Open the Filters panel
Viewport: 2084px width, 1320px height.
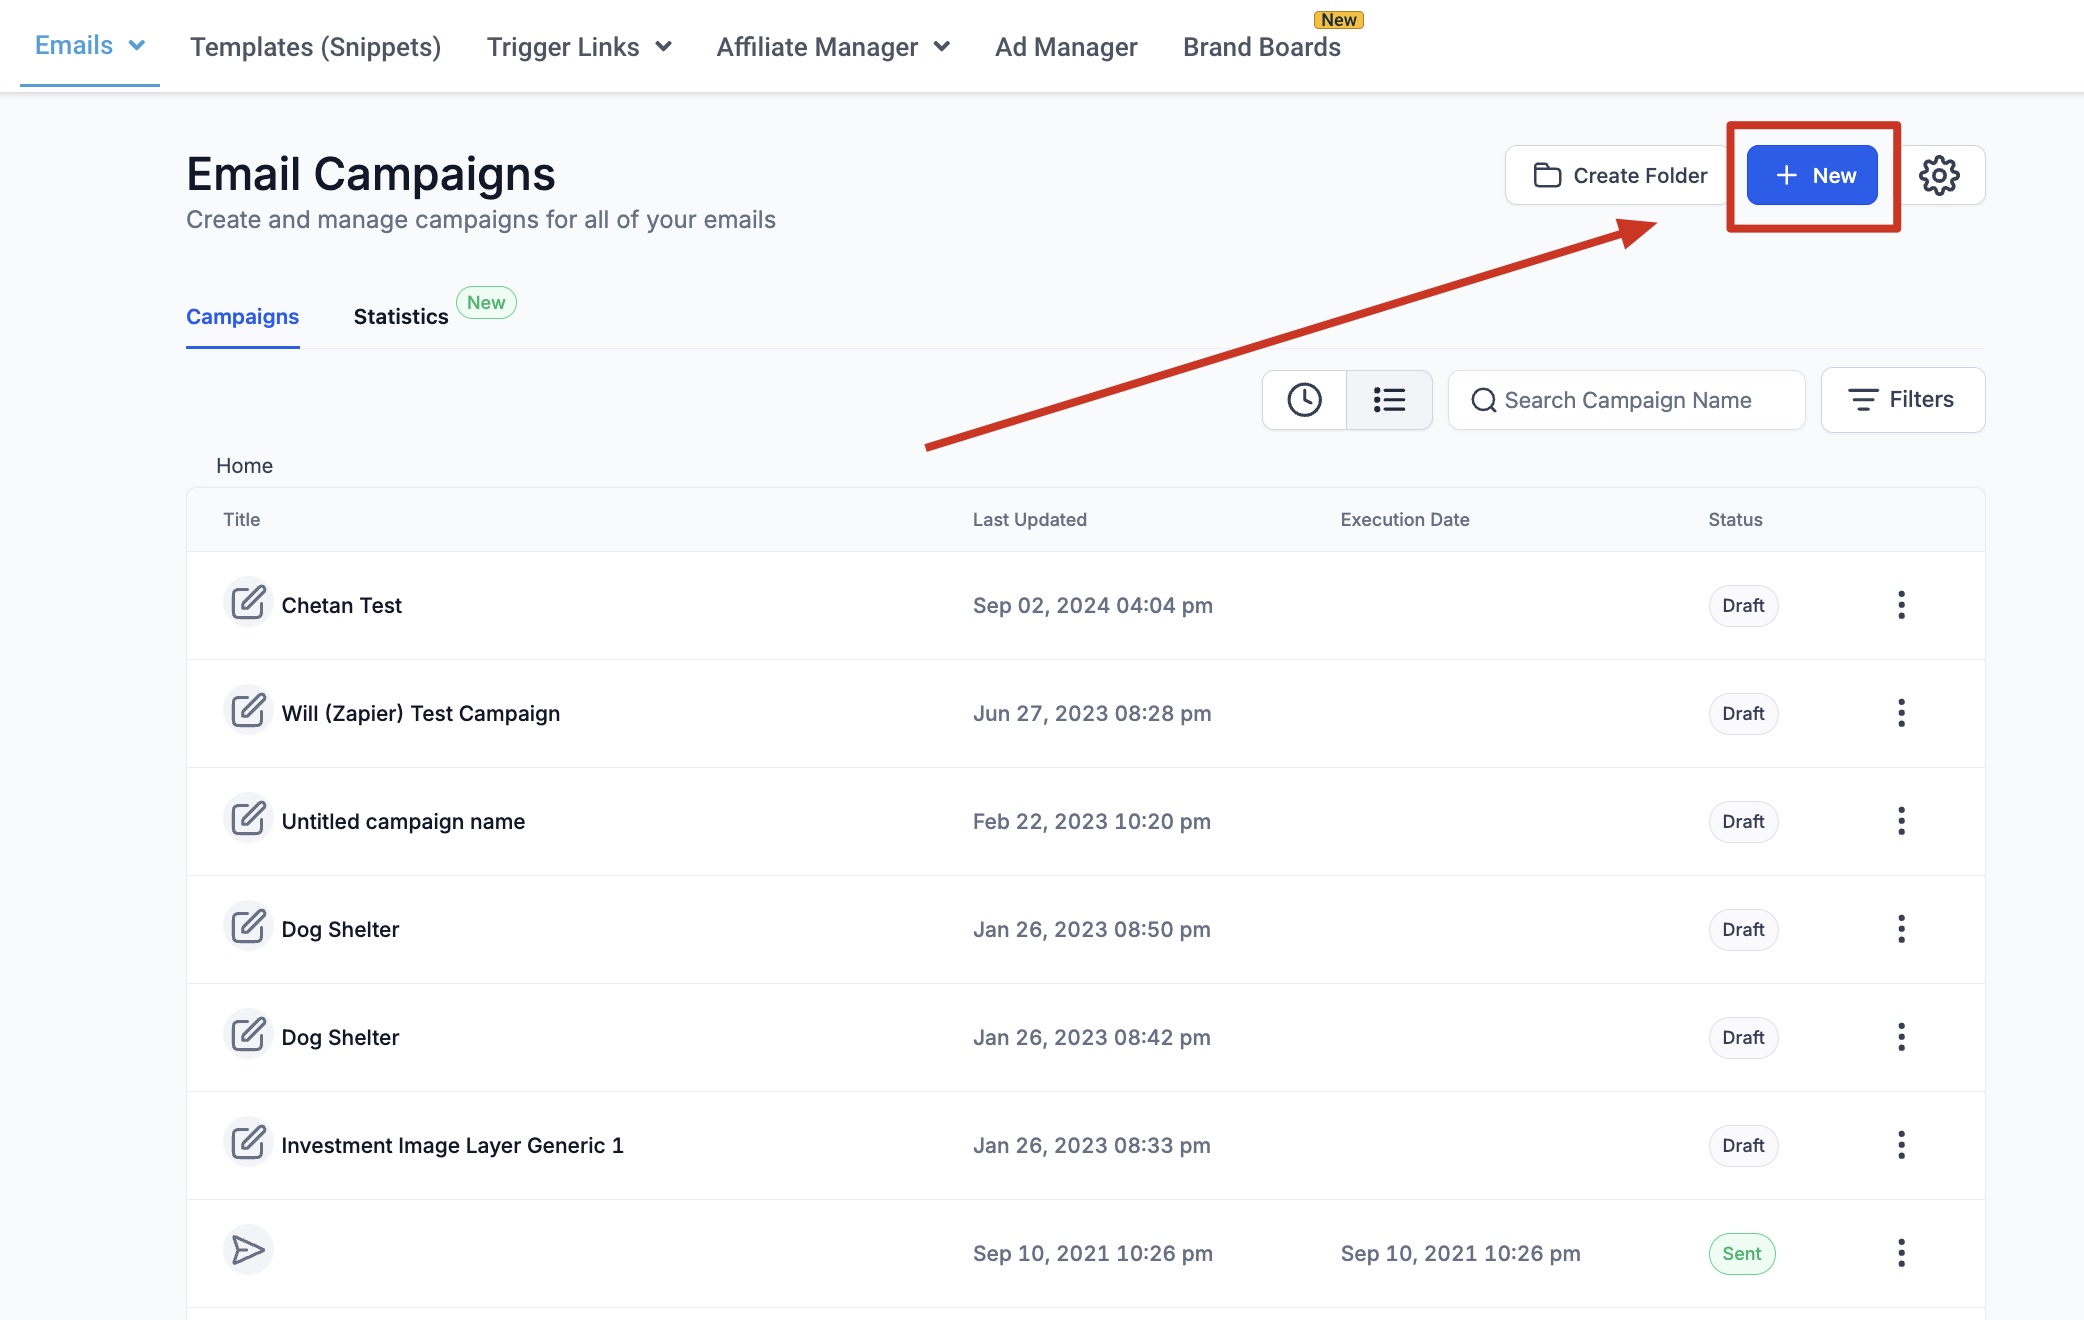(1902, 400)
